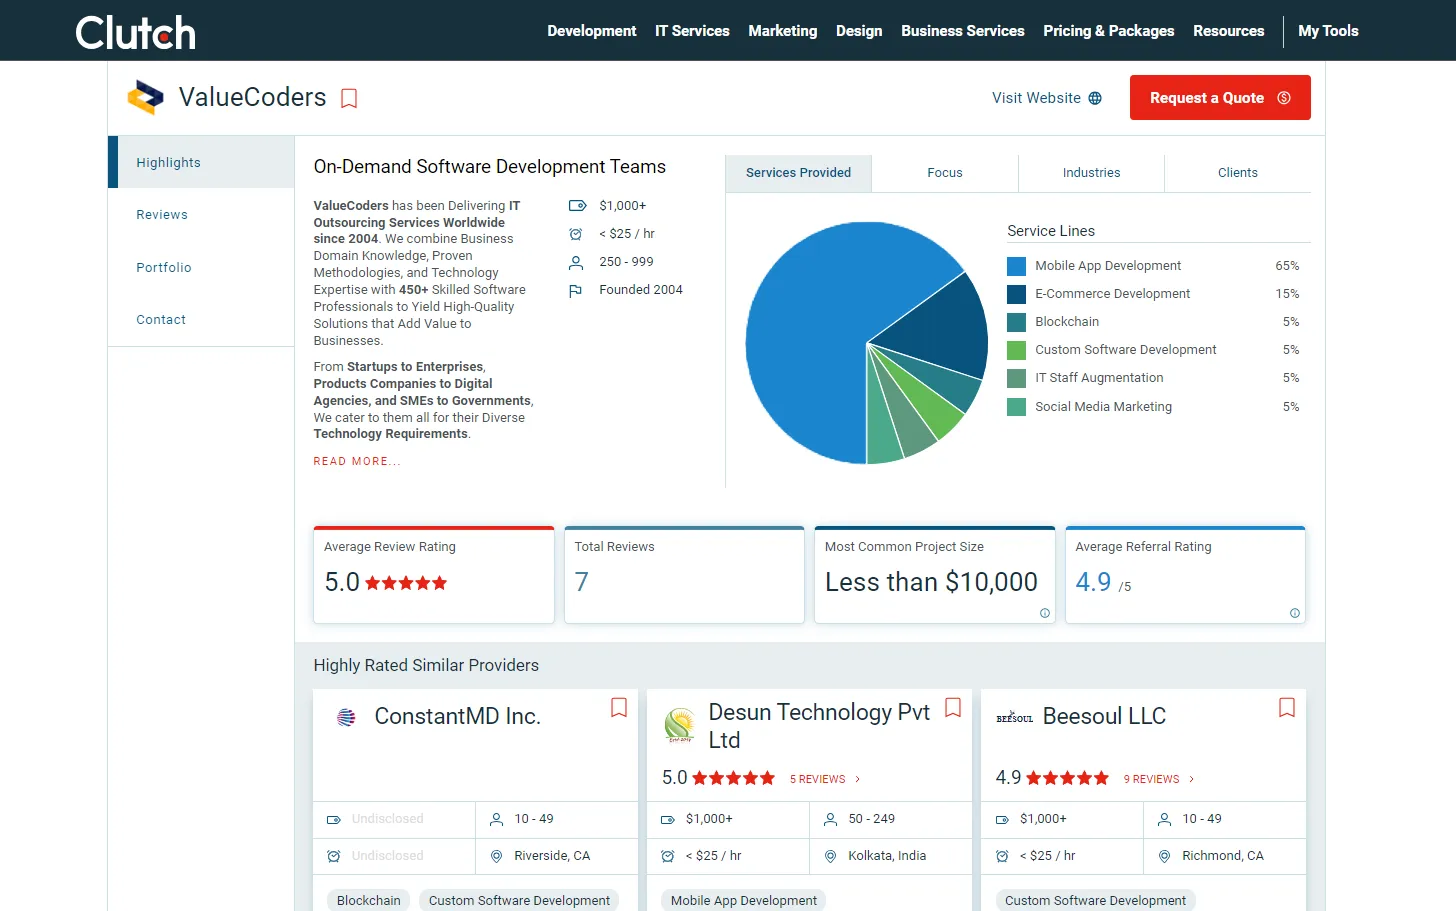Click the Beesoul logo thumbnail
Screen dimensions: 1456x911
(1014, 718)
